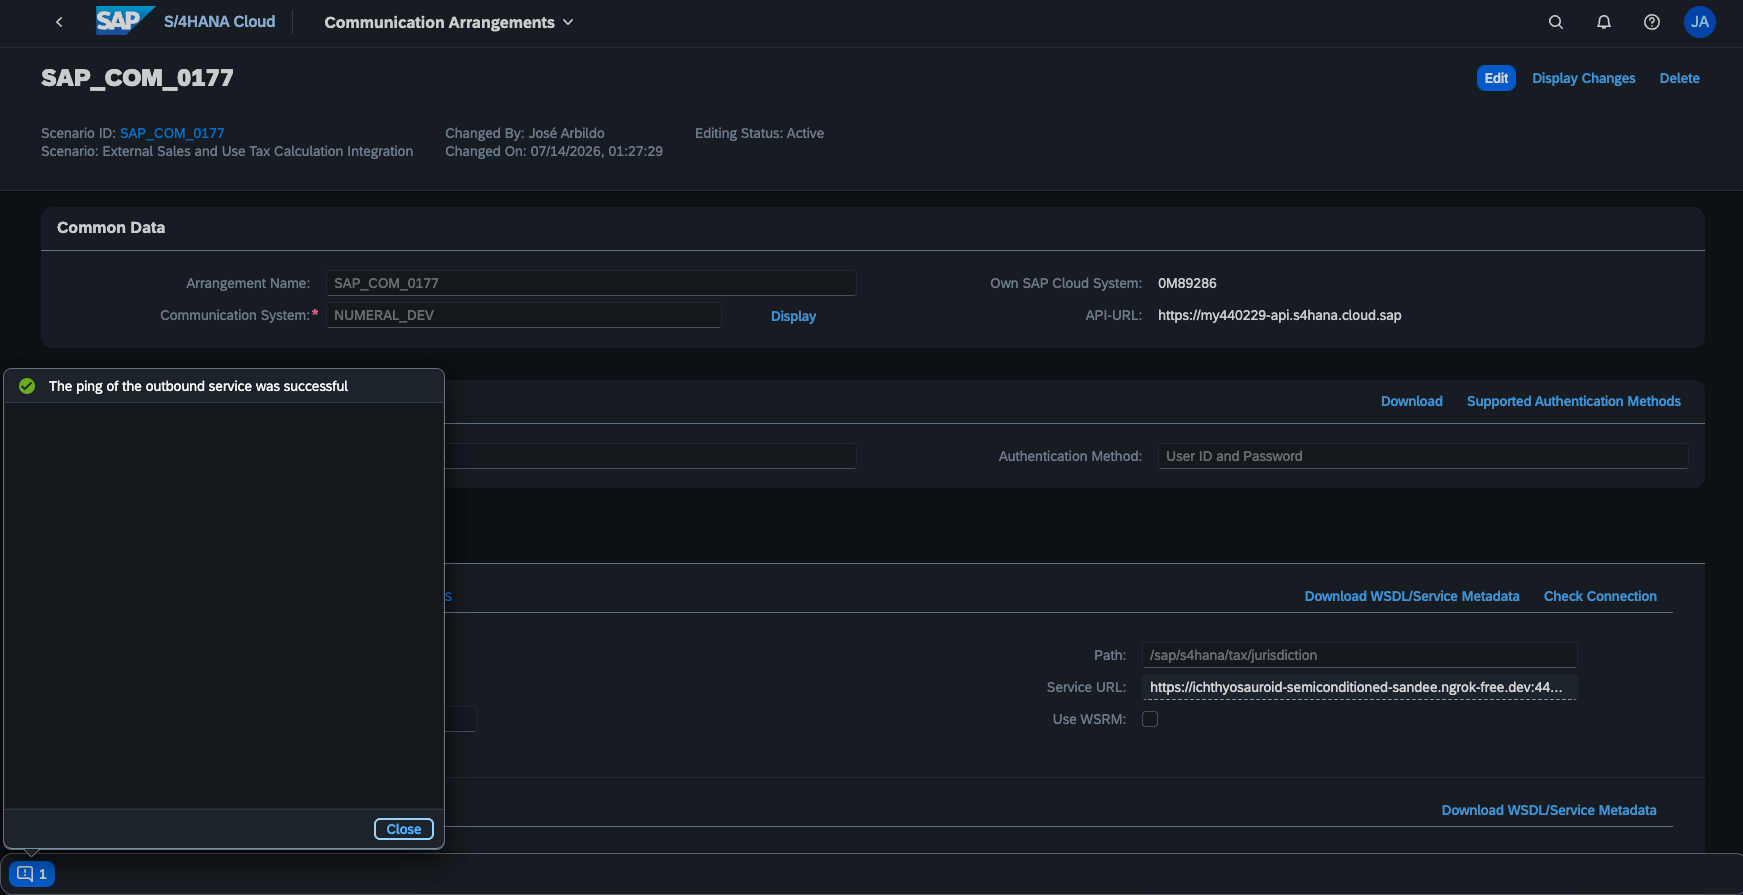Click the Service URL field
Image resolution: width=1743 pixels, height=895 pixels.
(x=1360, y=687)
